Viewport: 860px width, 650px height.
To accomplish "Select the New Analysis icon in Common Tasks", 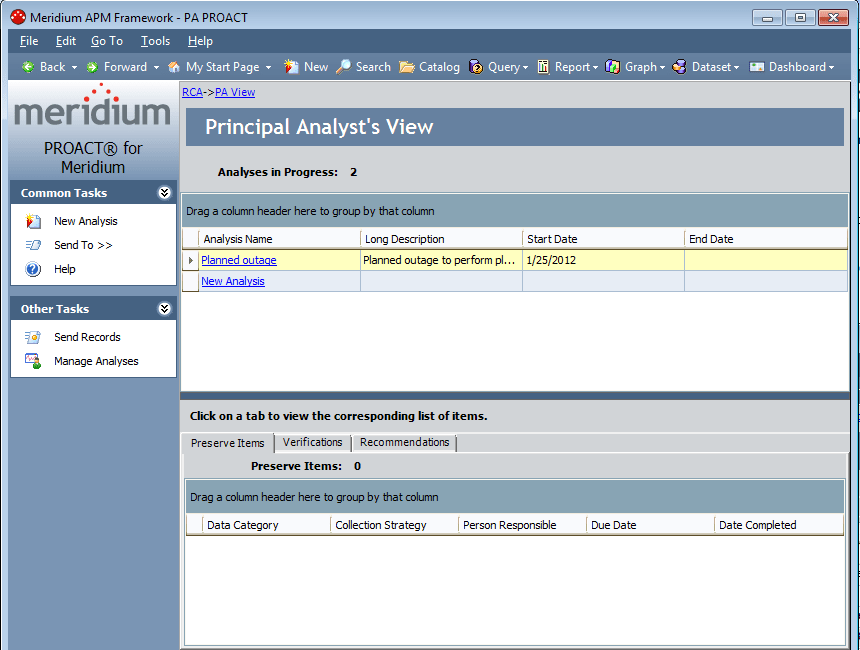I will pos(32,220).
